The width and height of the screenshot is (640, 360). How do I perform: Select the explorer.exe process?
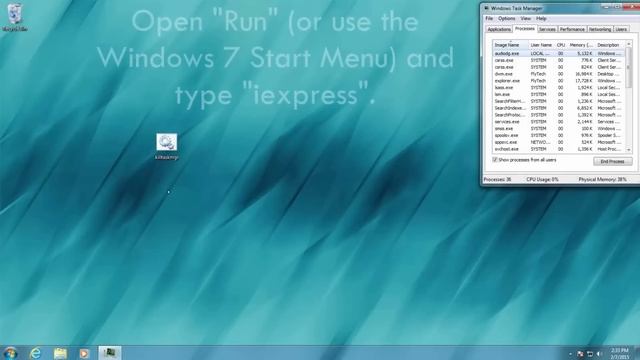click(x=559, y=81)
